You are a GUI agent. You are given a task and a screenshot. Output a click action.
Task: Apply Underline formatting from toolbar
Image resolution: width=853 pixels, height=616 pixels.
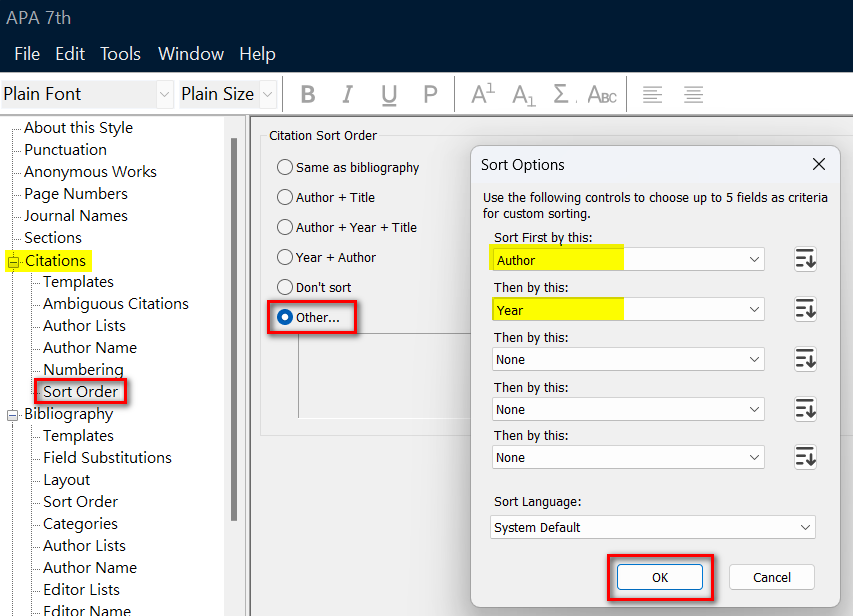(x=388, y=95)
